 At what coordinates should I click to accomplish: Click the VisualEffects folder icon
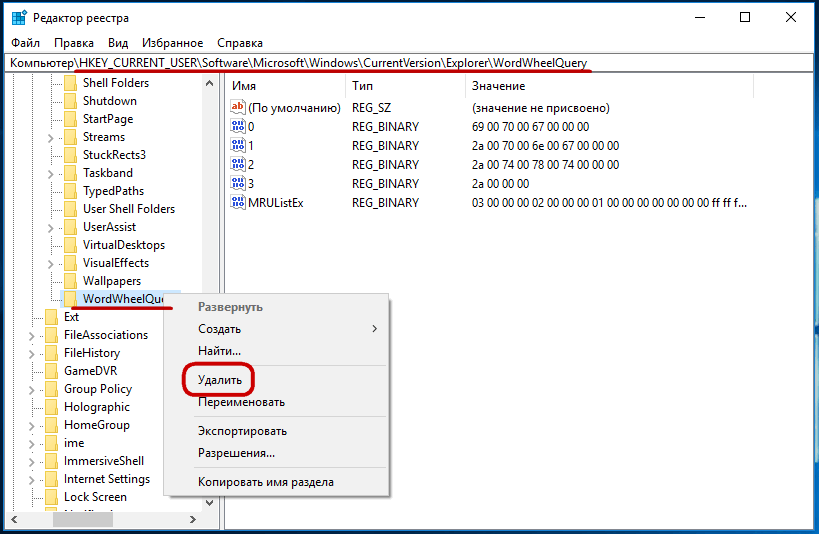[x=70, y=263]
